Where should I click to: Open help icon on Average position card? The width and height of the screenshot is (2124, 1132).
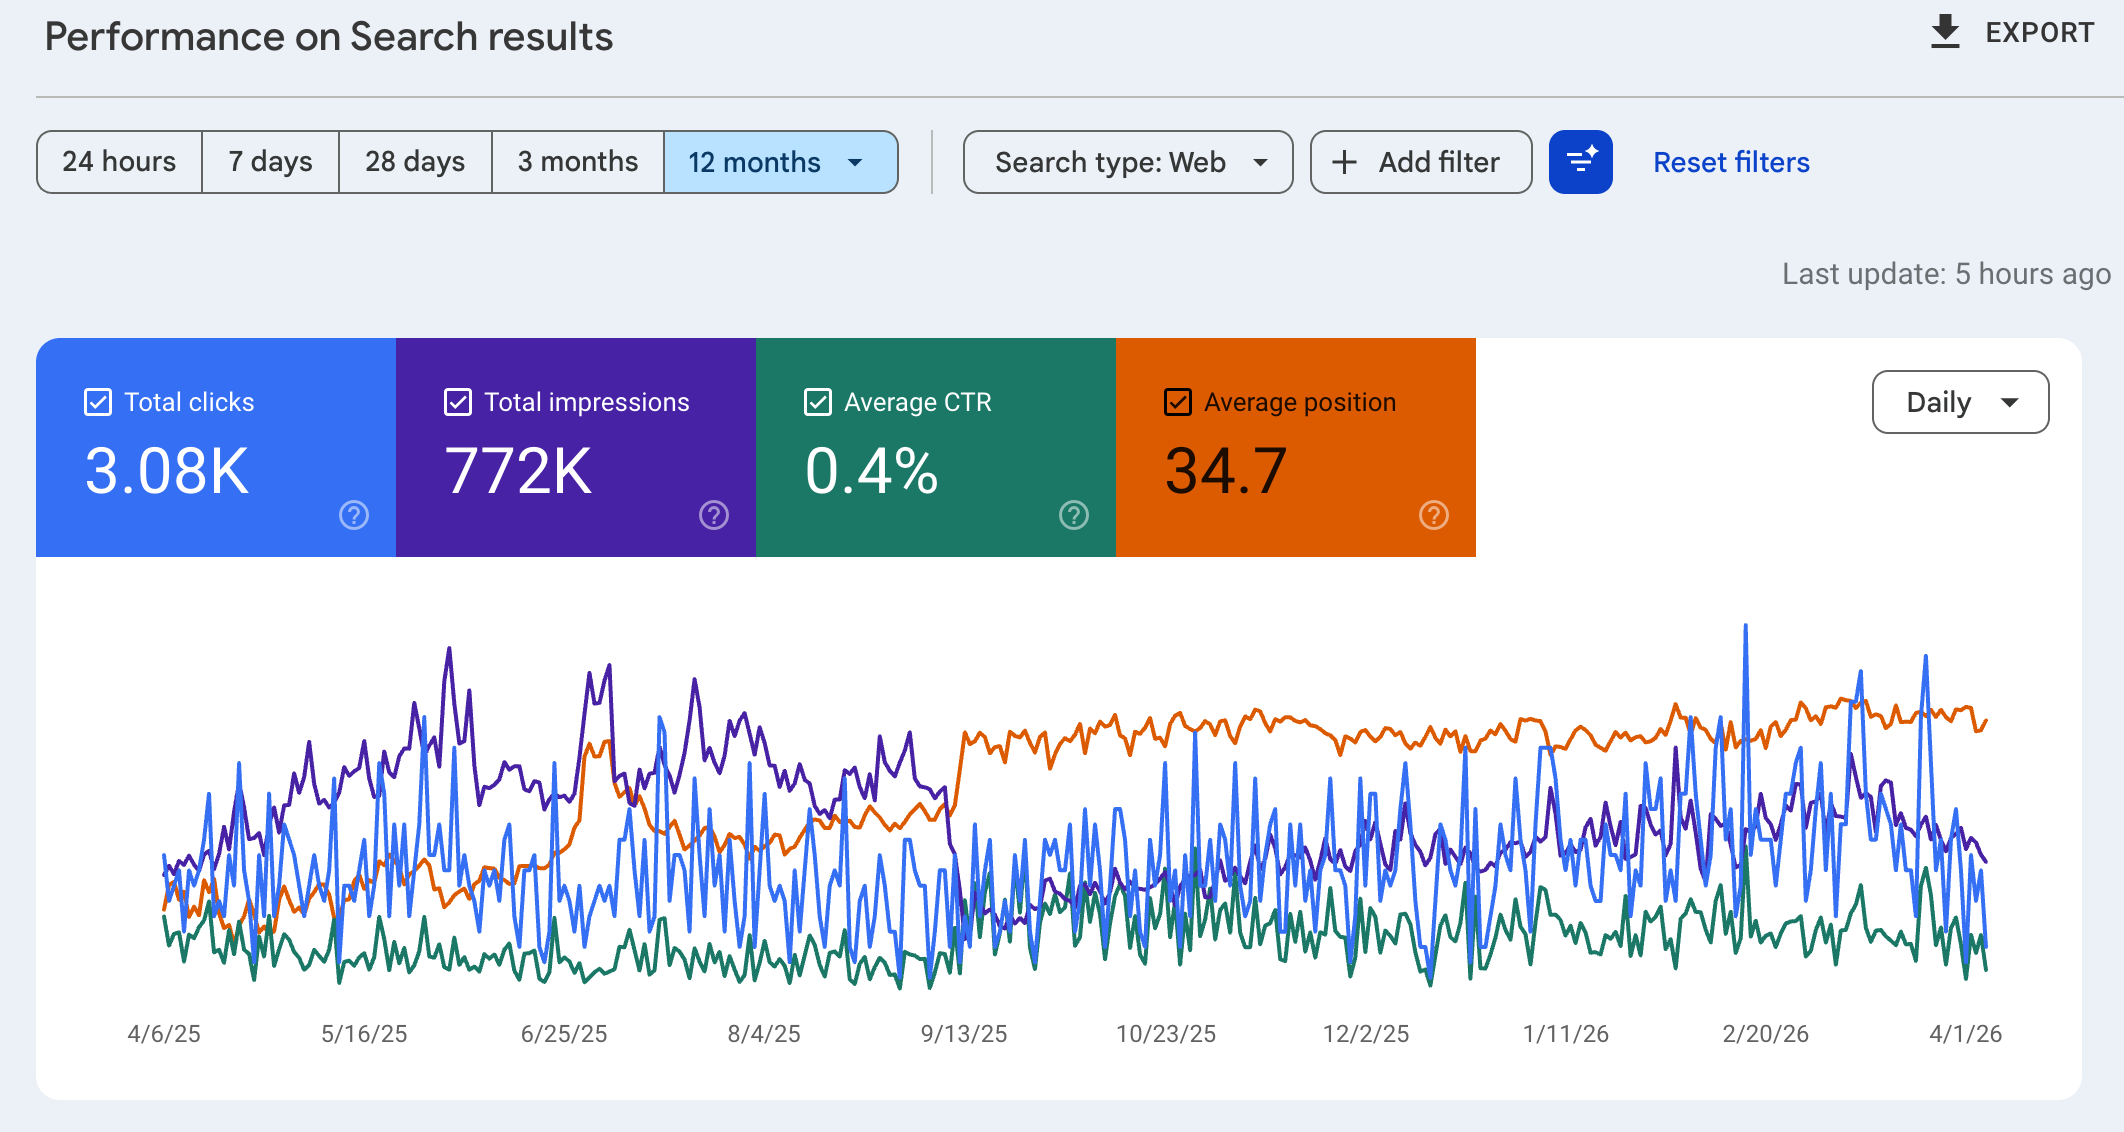tap(1434, 515)
